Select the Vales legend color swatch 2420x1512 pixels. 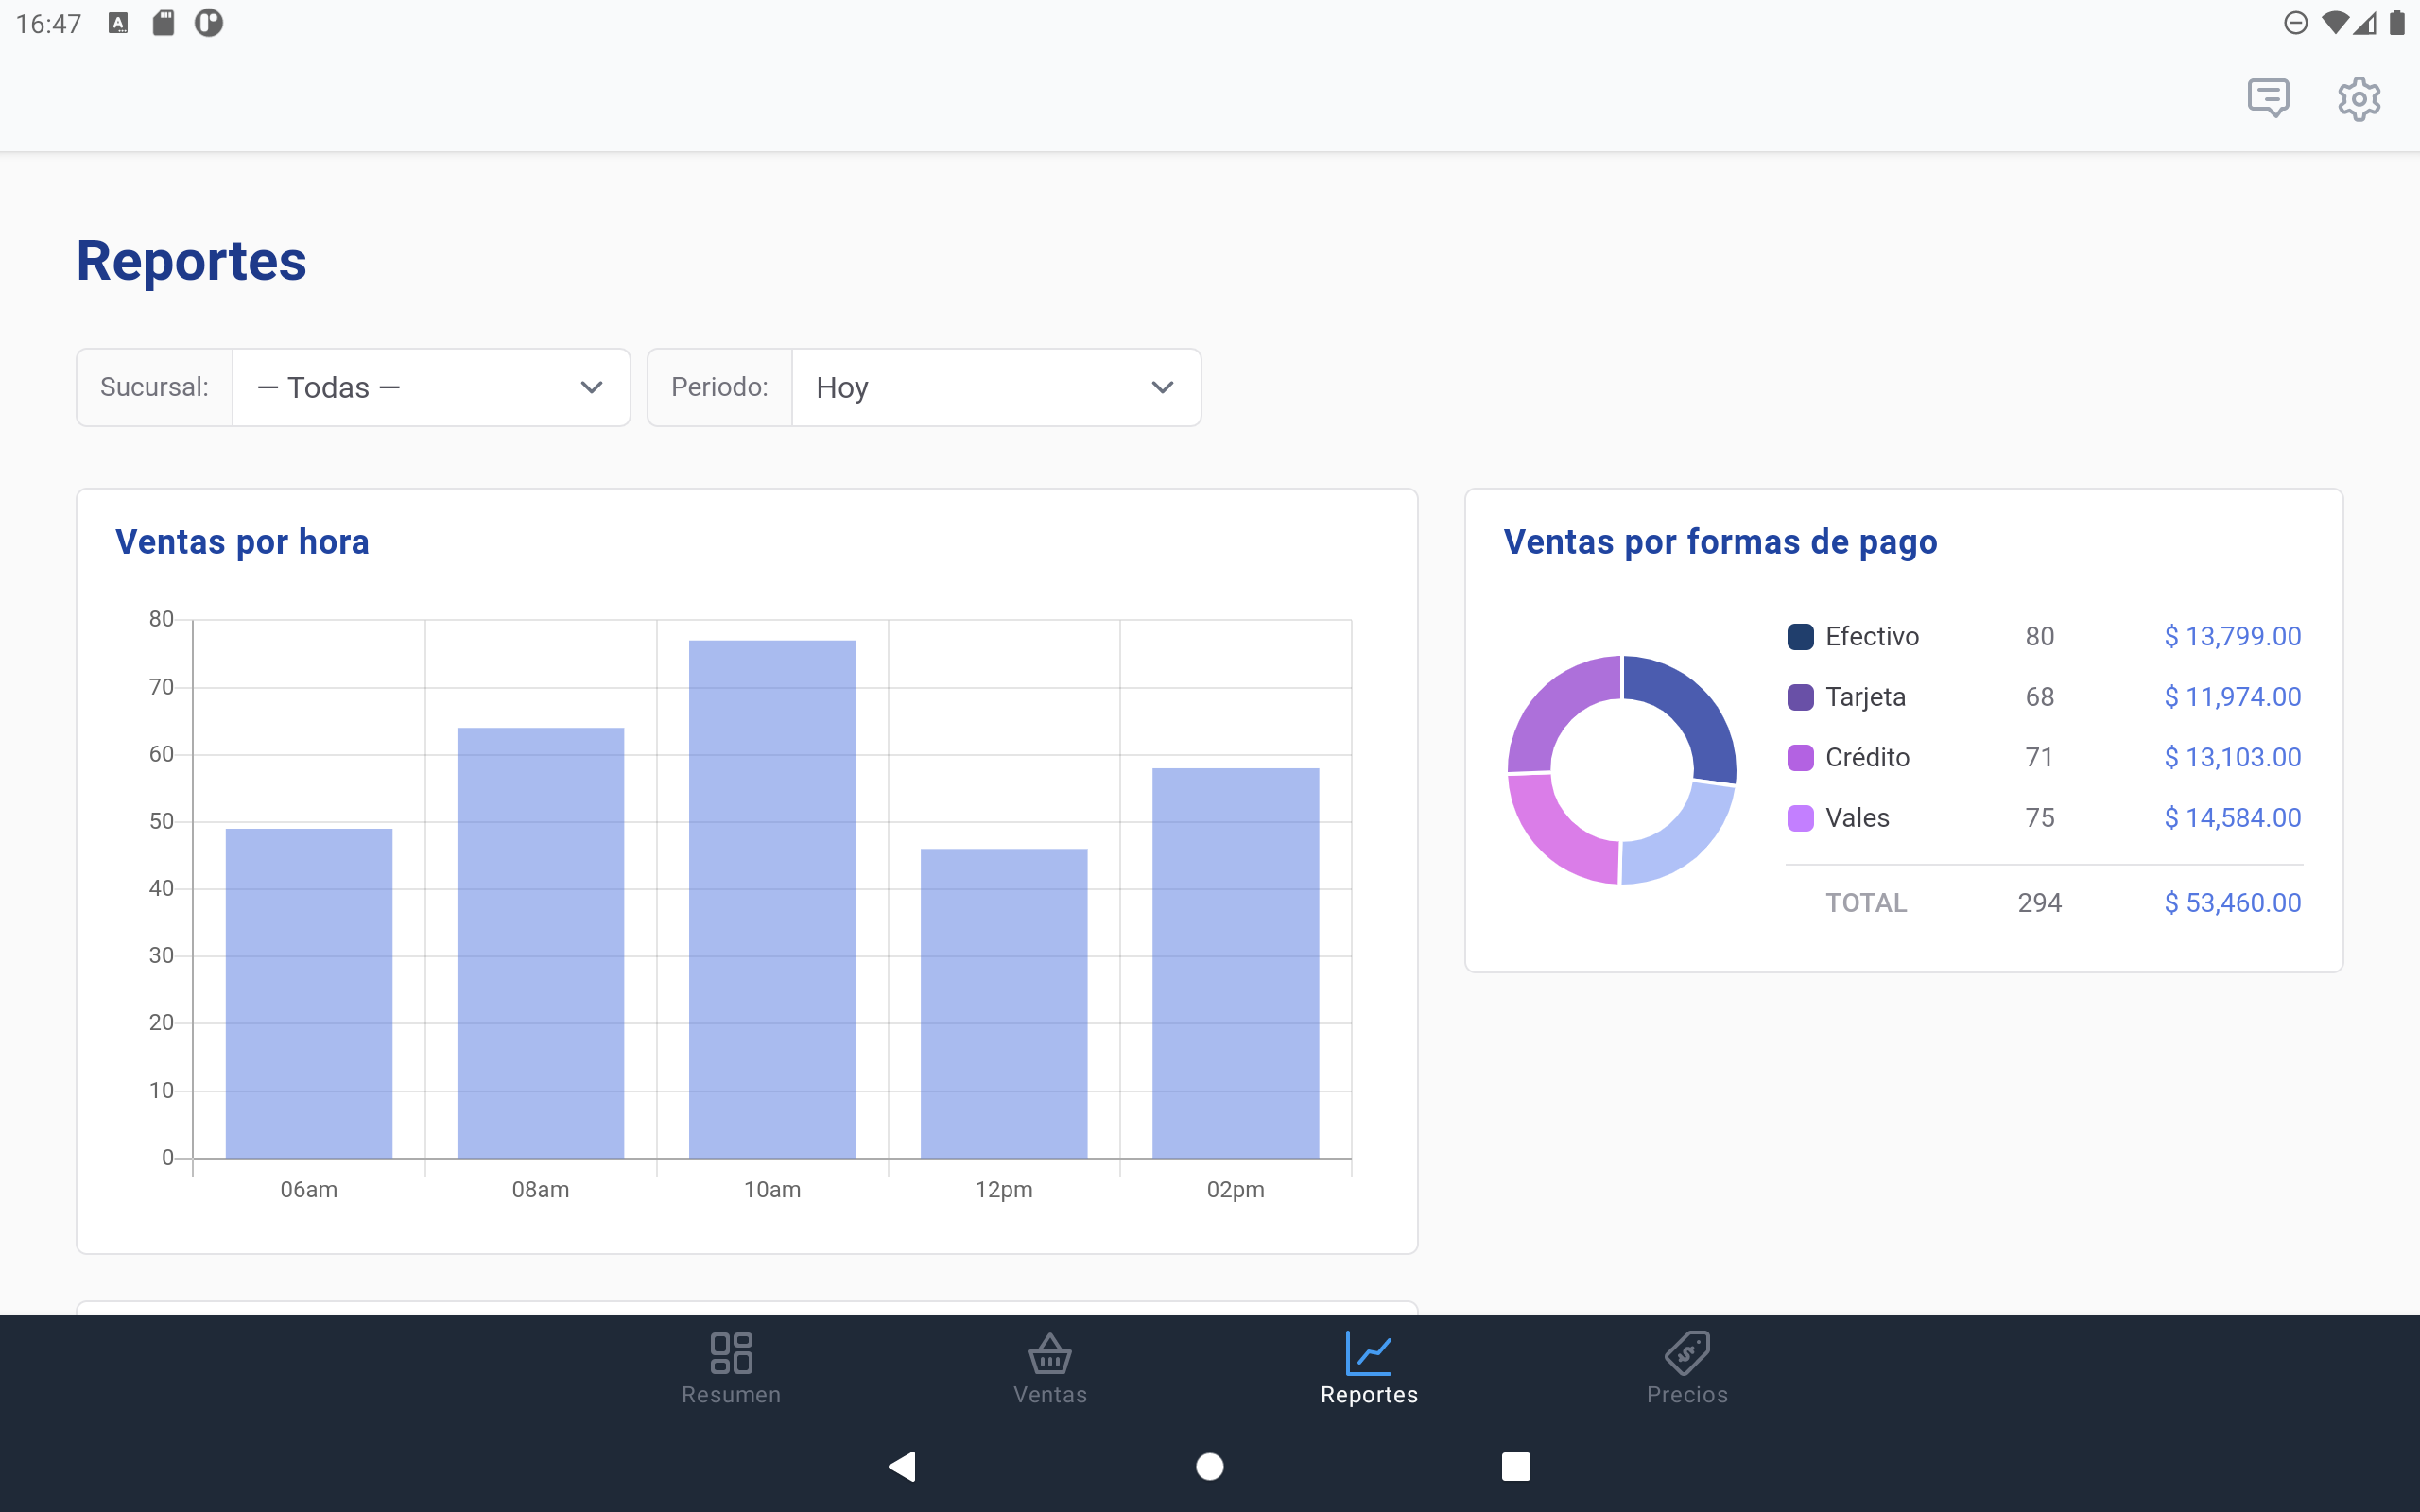pos(1800,818)
